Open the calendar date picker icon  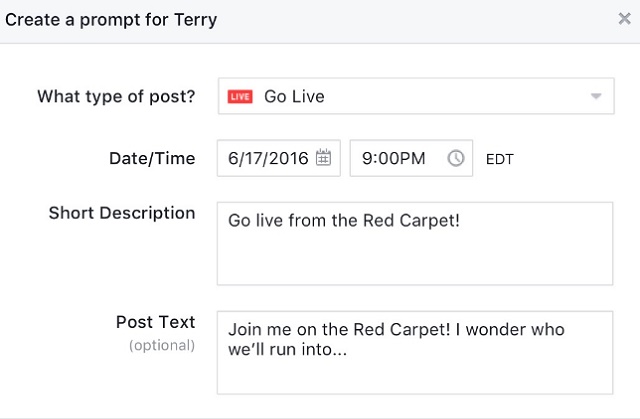[x=323, y=157]
